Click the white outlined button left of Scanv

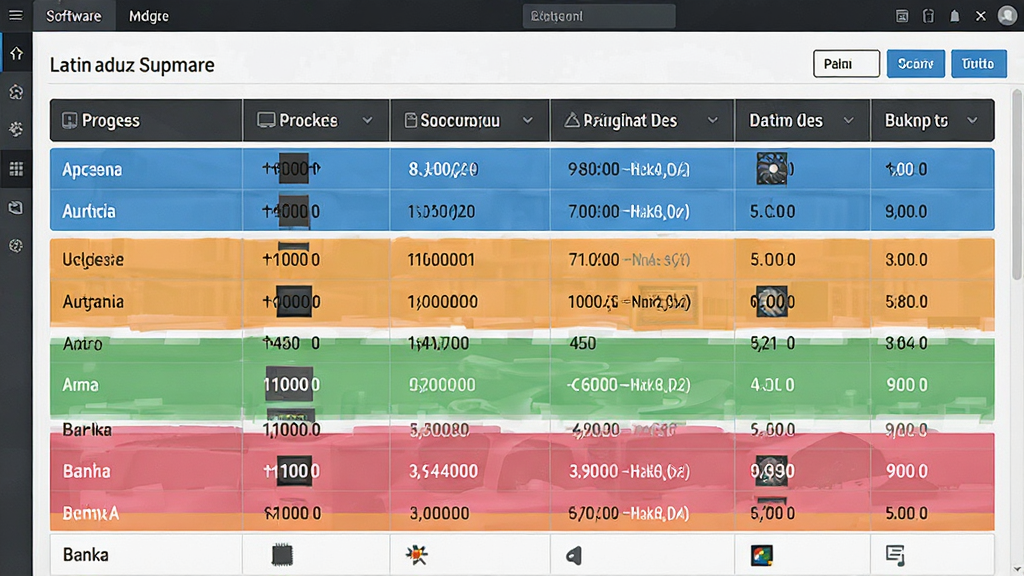[846, 64]
